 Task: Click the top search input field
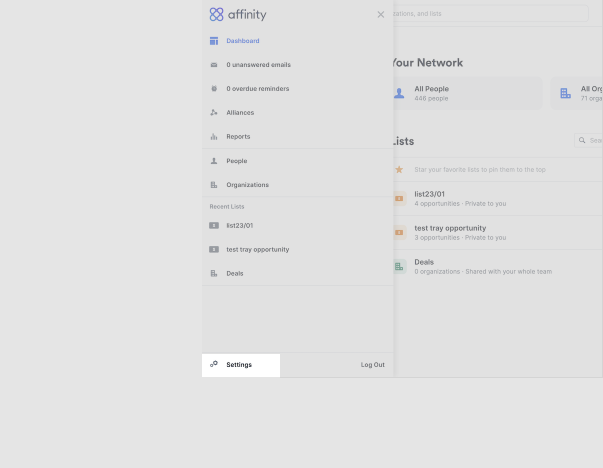pyautogui.click(x=490, y=14)
